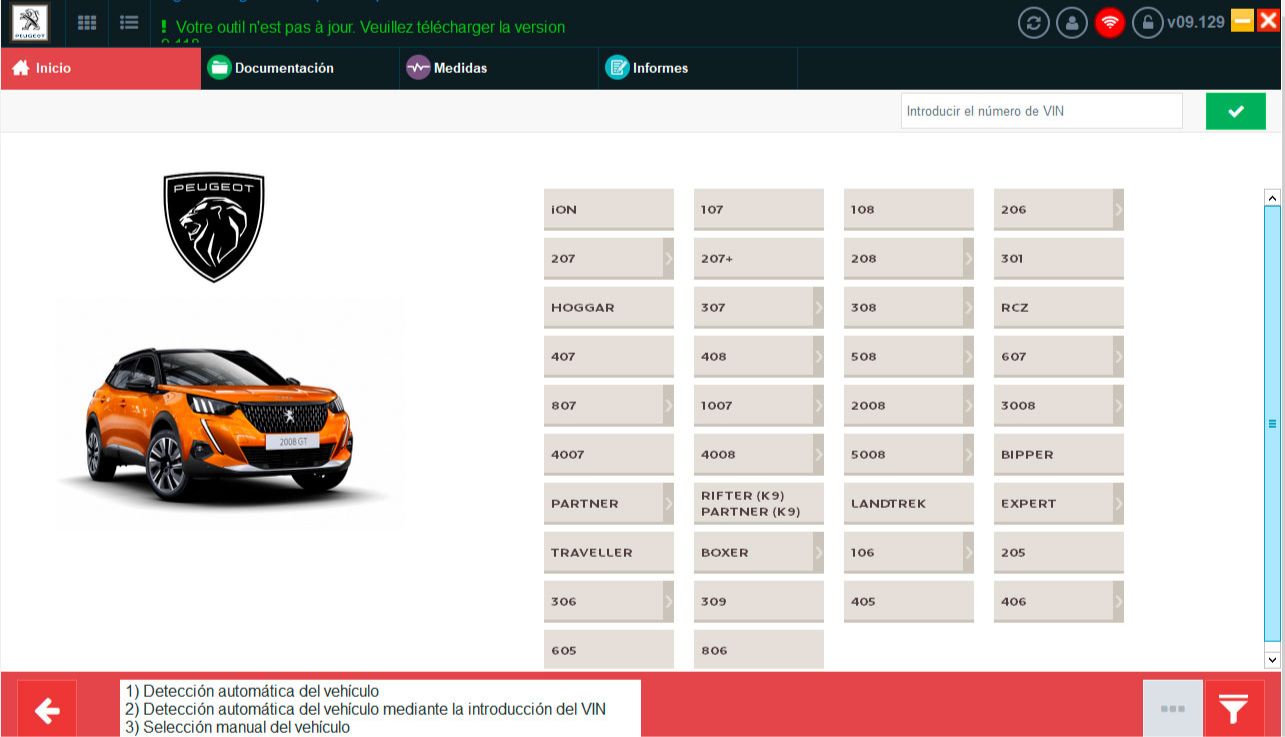
Task: Select the 207+ model
Action: click(x=759, y=258)
